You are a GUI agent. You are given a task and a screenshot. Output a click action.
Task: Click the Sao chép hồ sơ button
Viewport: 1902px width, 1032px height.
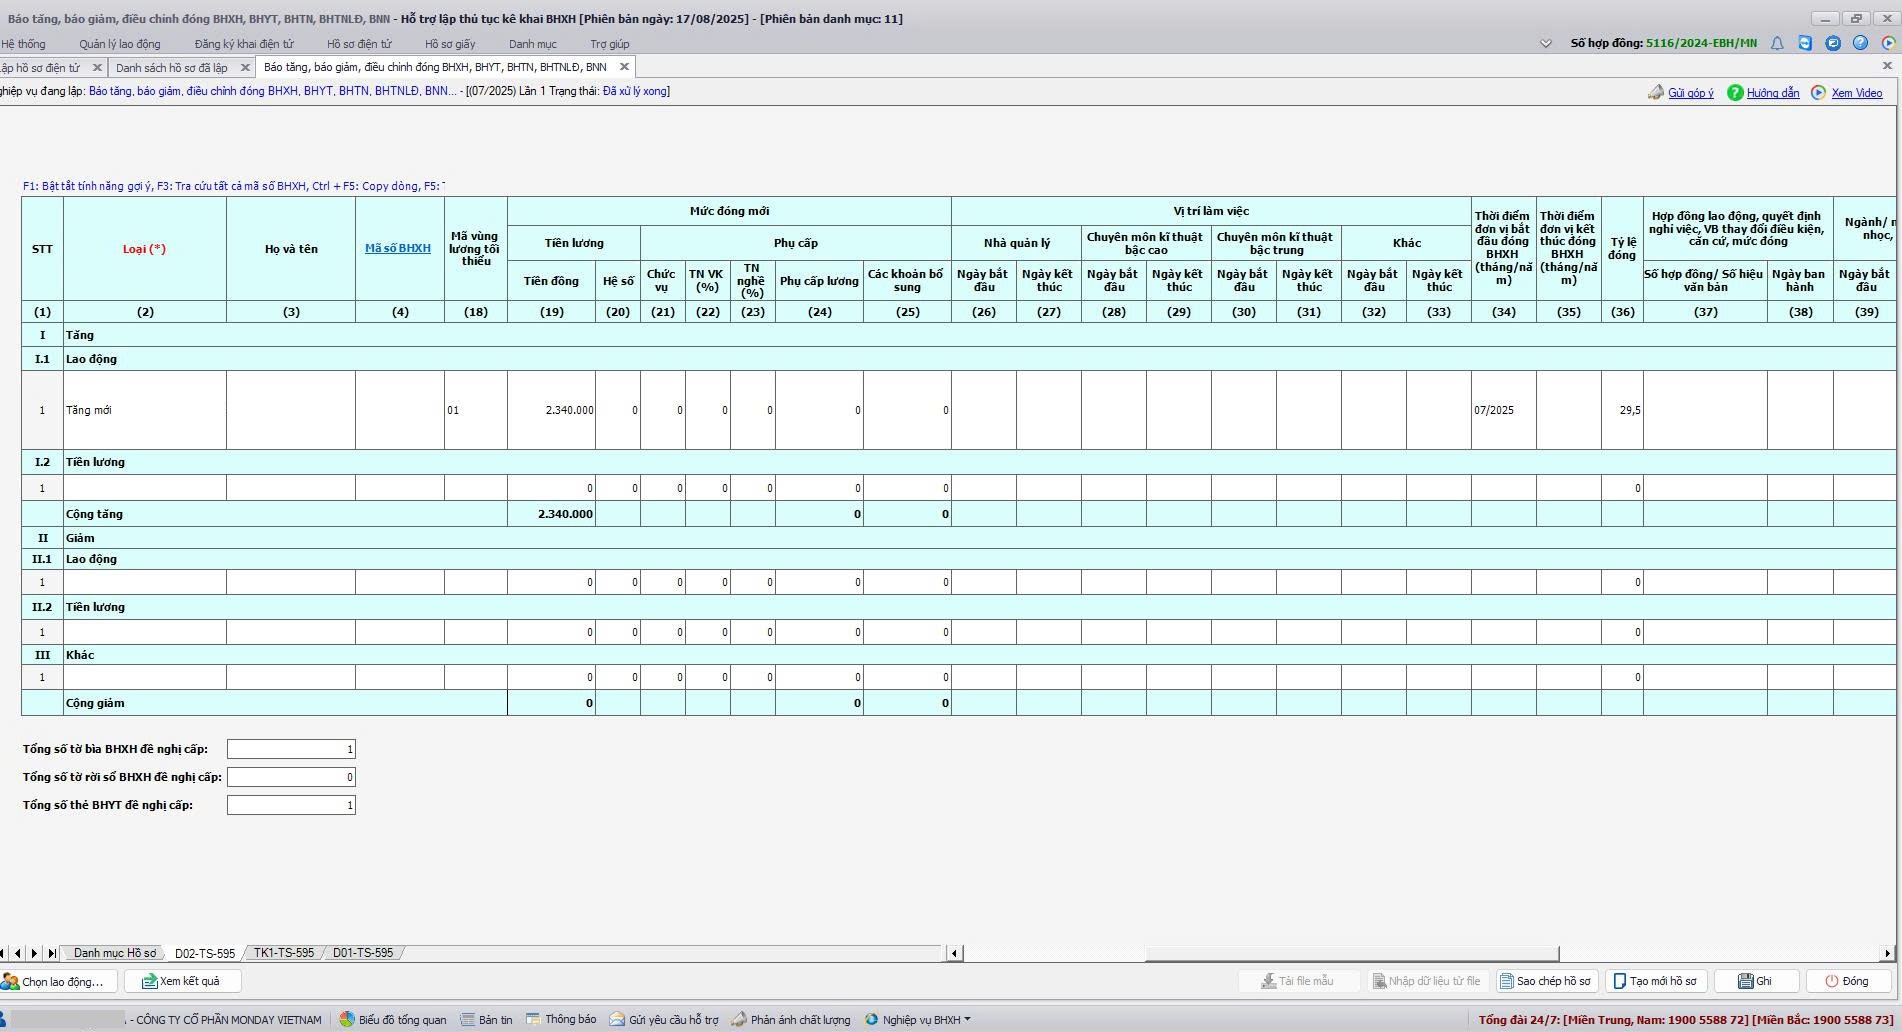coord(1545,981)
